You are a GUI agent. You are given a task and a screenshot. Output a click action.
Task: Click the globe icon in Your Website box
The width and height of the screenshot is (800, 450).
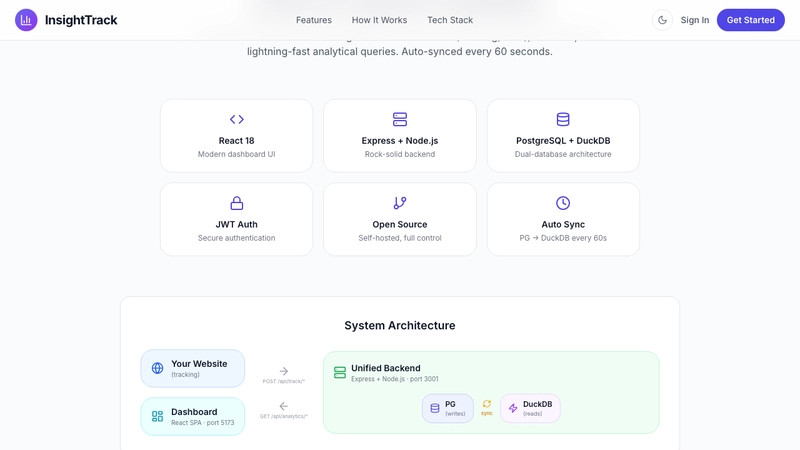pyautogui.click(x=158, y=368)
